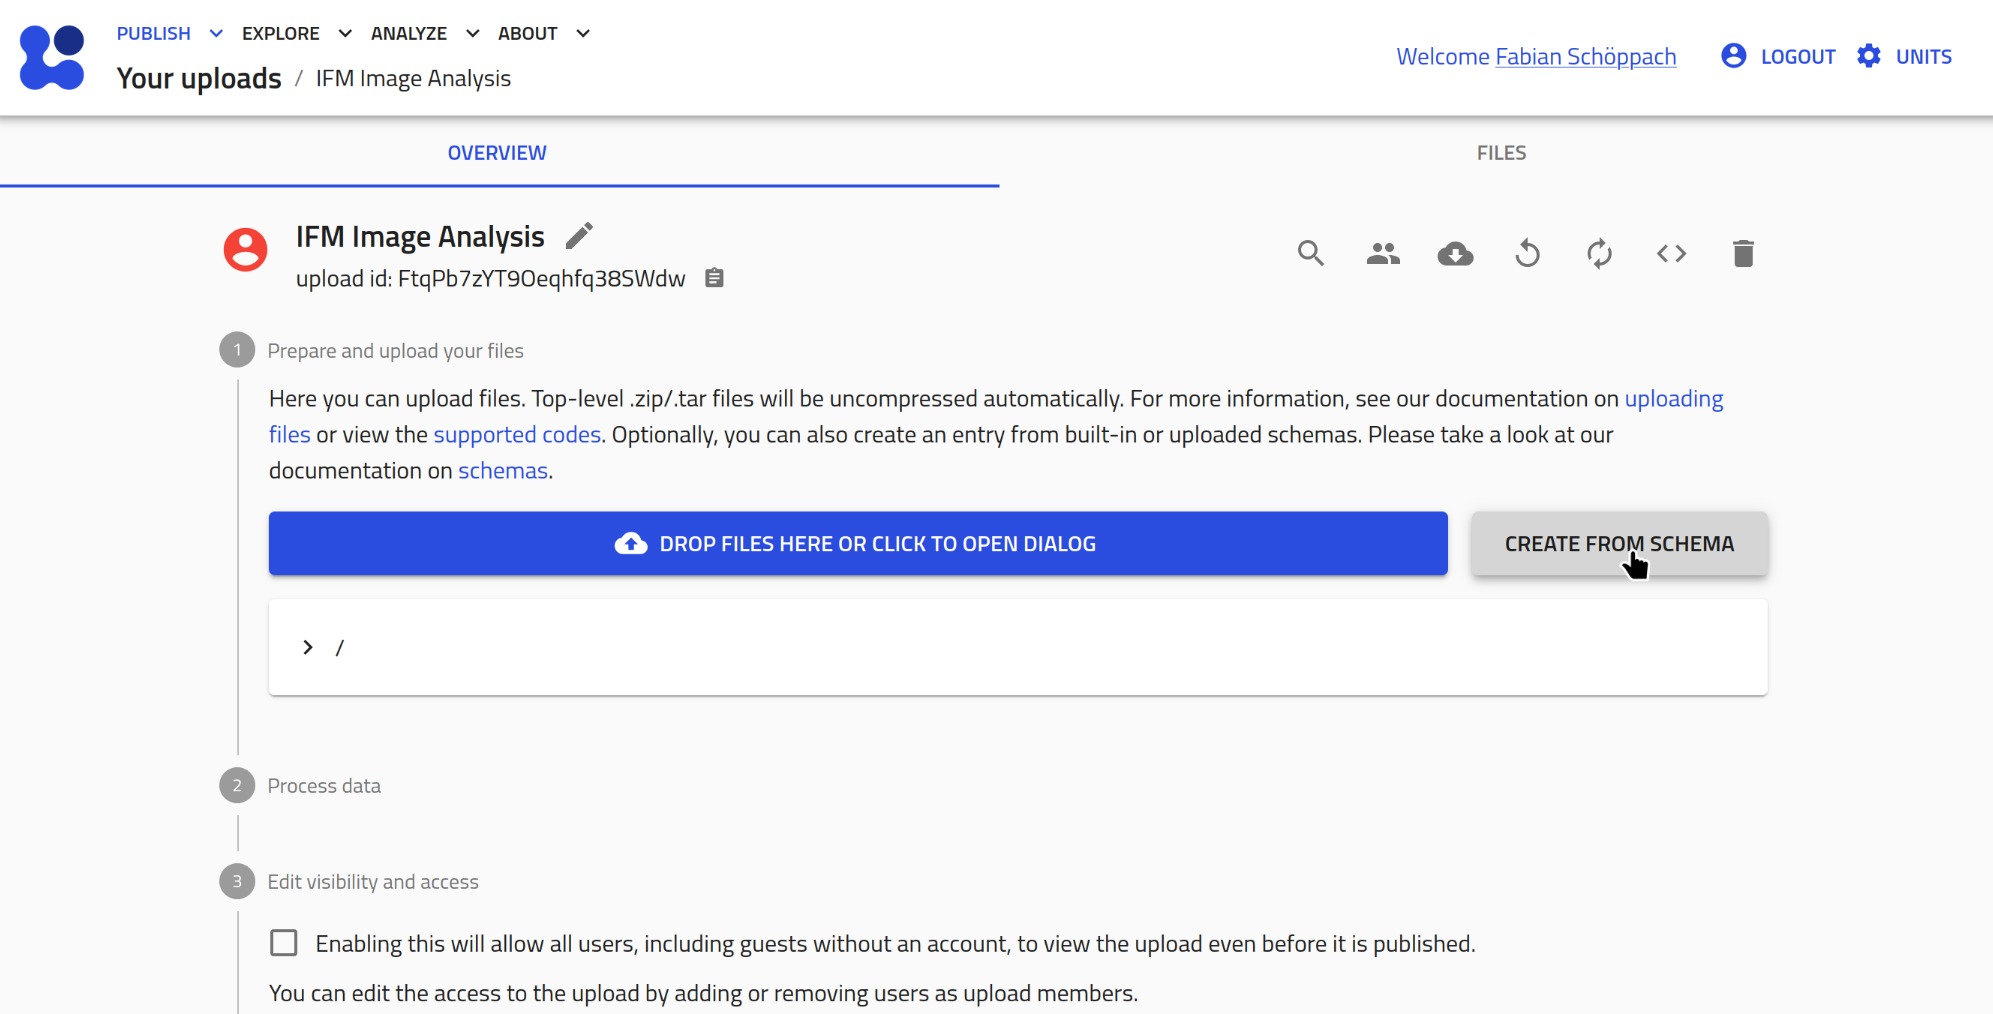The height and width of the screenshot is (1014, 1993).
Task: Open the Analyze dropdown menu
Action: pos(424,34)
